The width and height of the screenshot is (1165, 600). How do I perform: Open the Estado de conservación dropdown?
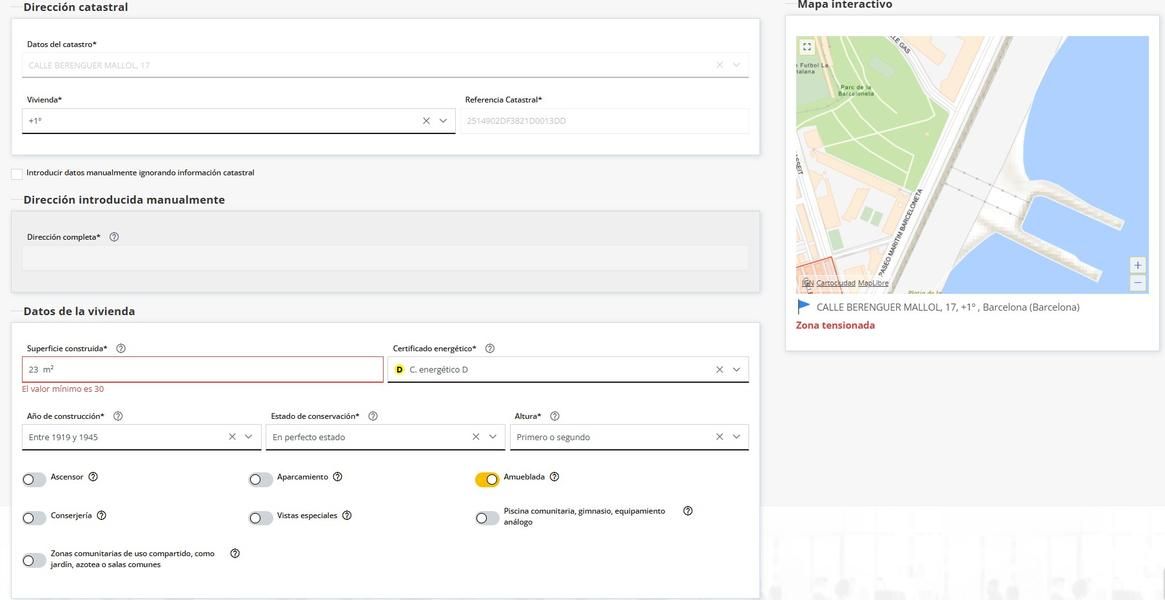tap(492, 437)
